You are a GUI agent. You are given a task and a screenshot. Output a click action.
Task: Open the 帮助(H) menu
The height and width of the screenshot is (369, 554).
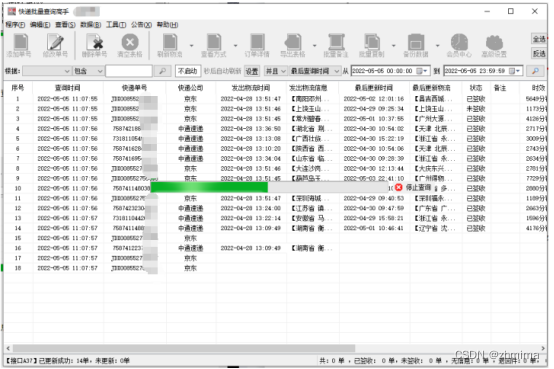click(x=167, y=25)
